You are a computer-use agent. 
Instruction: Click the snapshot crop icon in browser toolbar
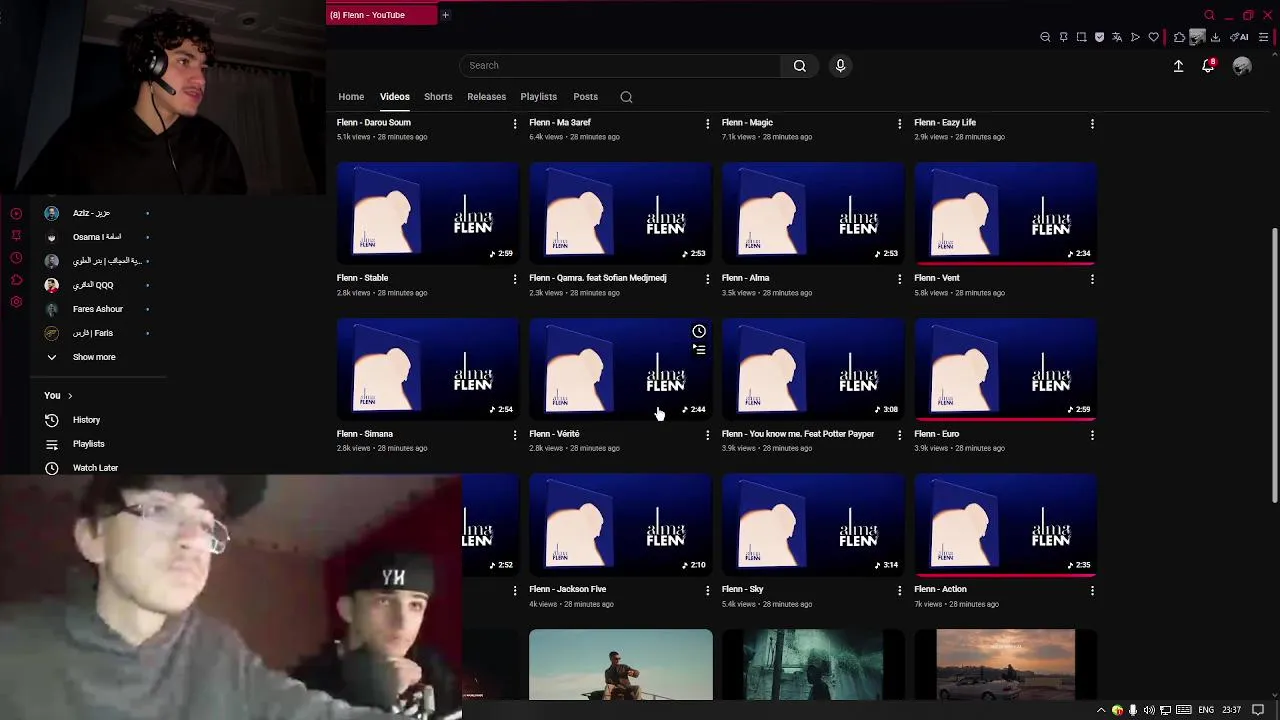1081,37
